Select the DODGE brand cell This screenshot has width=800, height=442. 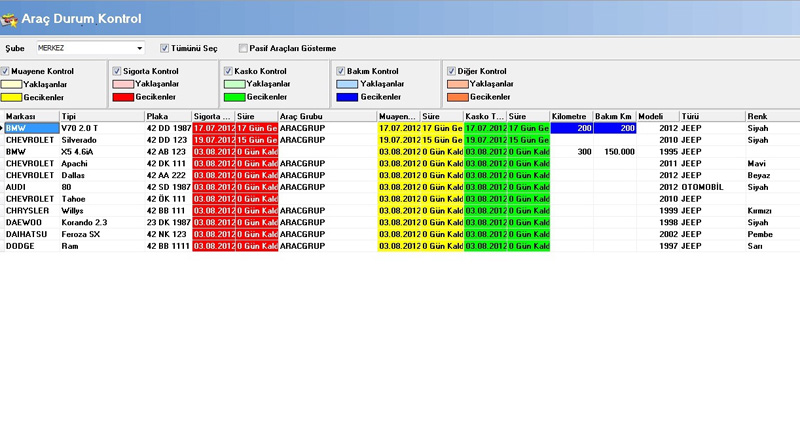click(32, 245)
